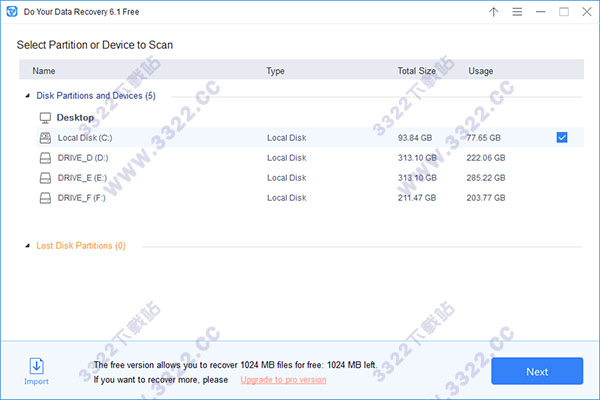Click the 211.47 GB total size value
The width and height of the screenshot is (600, 400).
click(417, 198)
